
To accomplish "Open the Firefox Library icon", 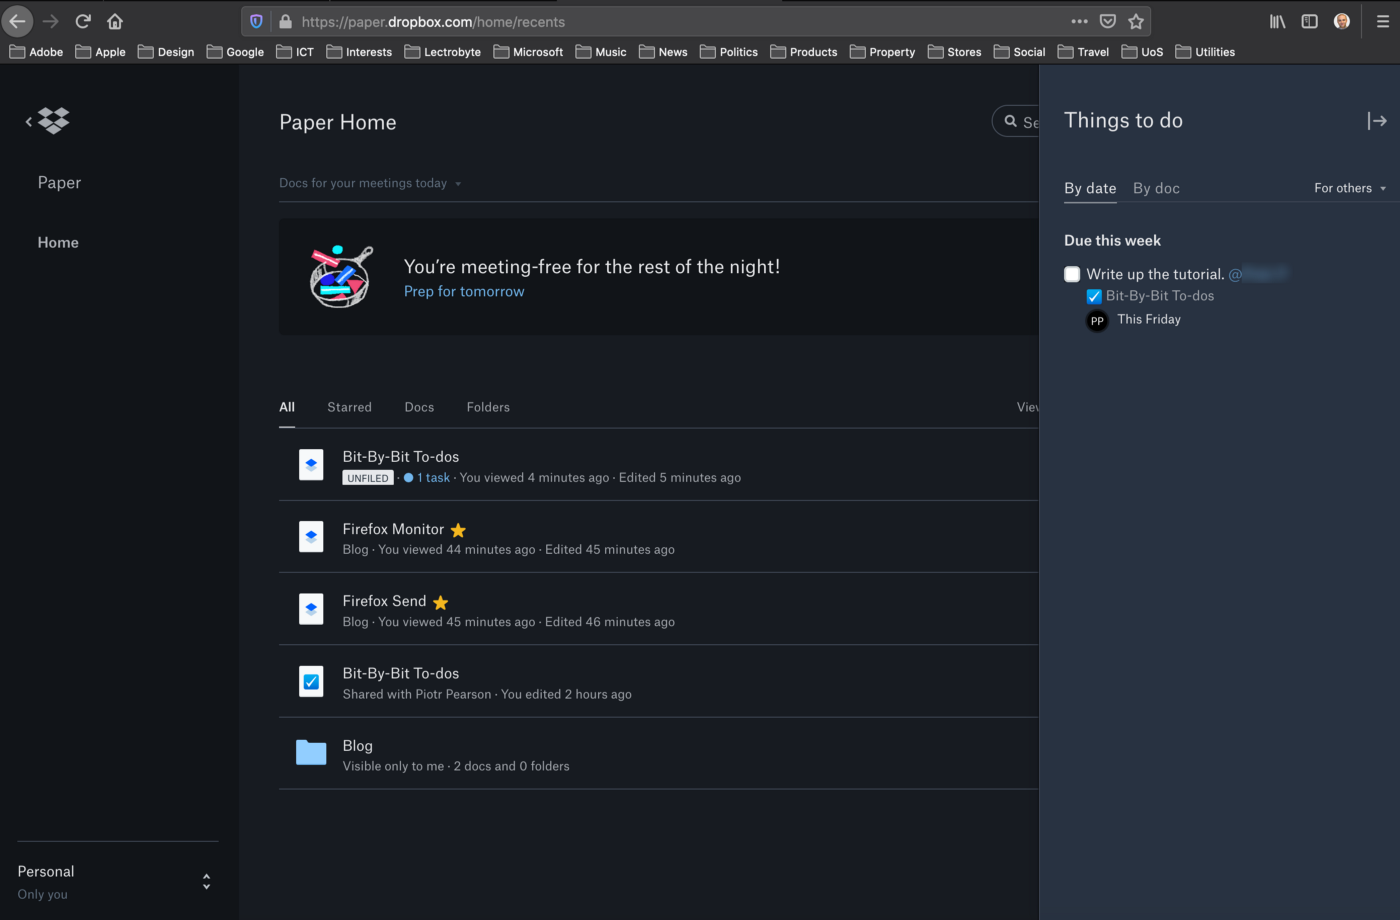I will [1277, 20].
